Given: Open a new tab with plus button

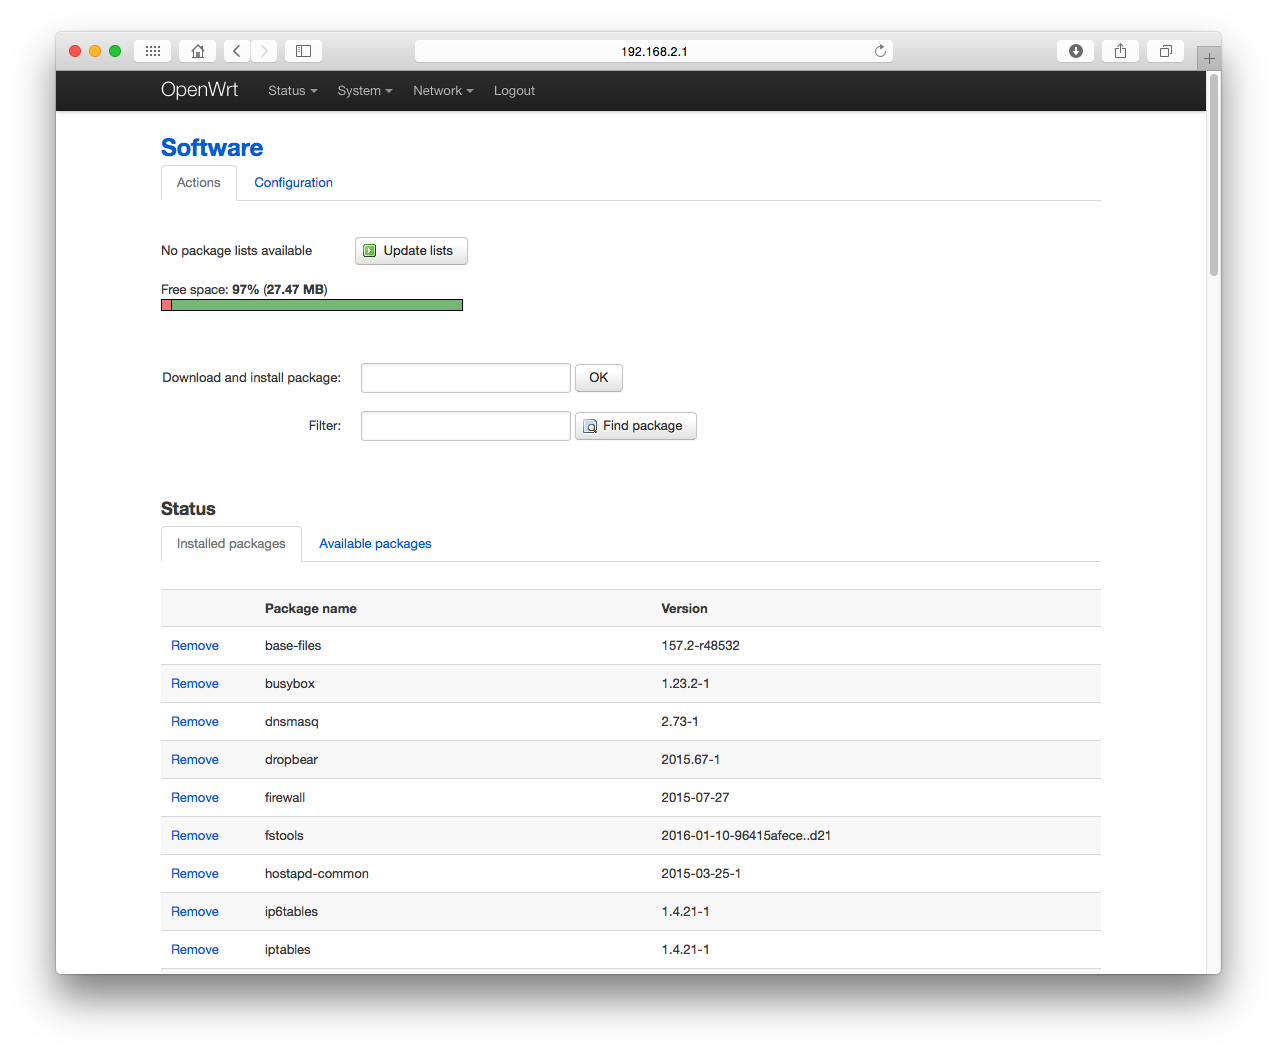Looking at the screenshot, I should [x=1209, y=58].
